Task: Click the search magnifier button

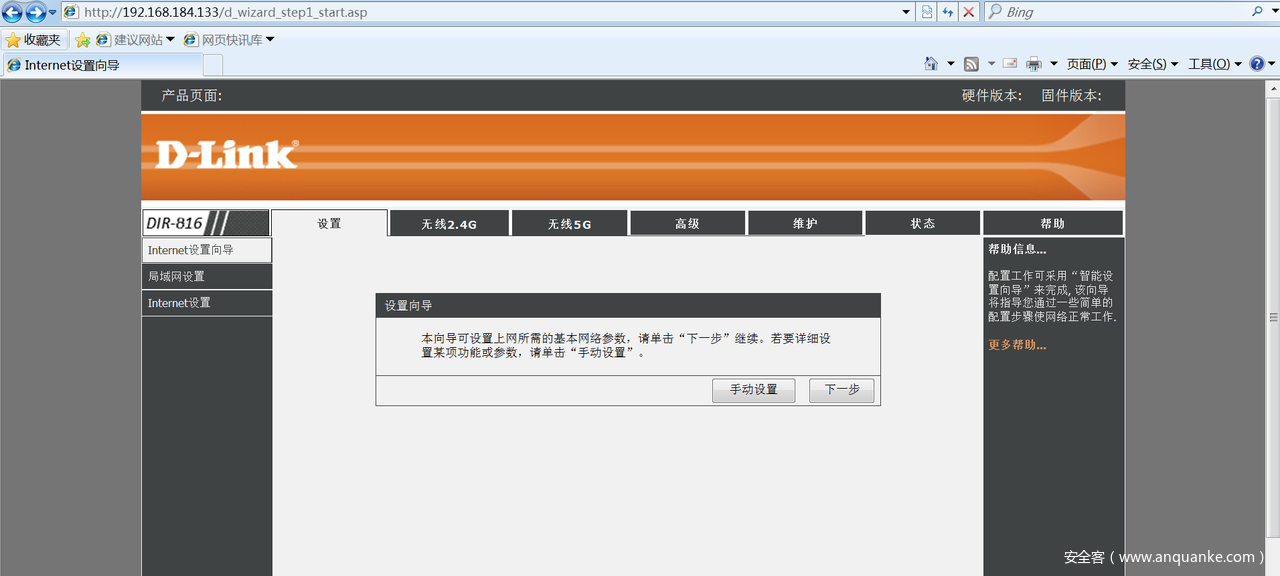Action: 1257,12
